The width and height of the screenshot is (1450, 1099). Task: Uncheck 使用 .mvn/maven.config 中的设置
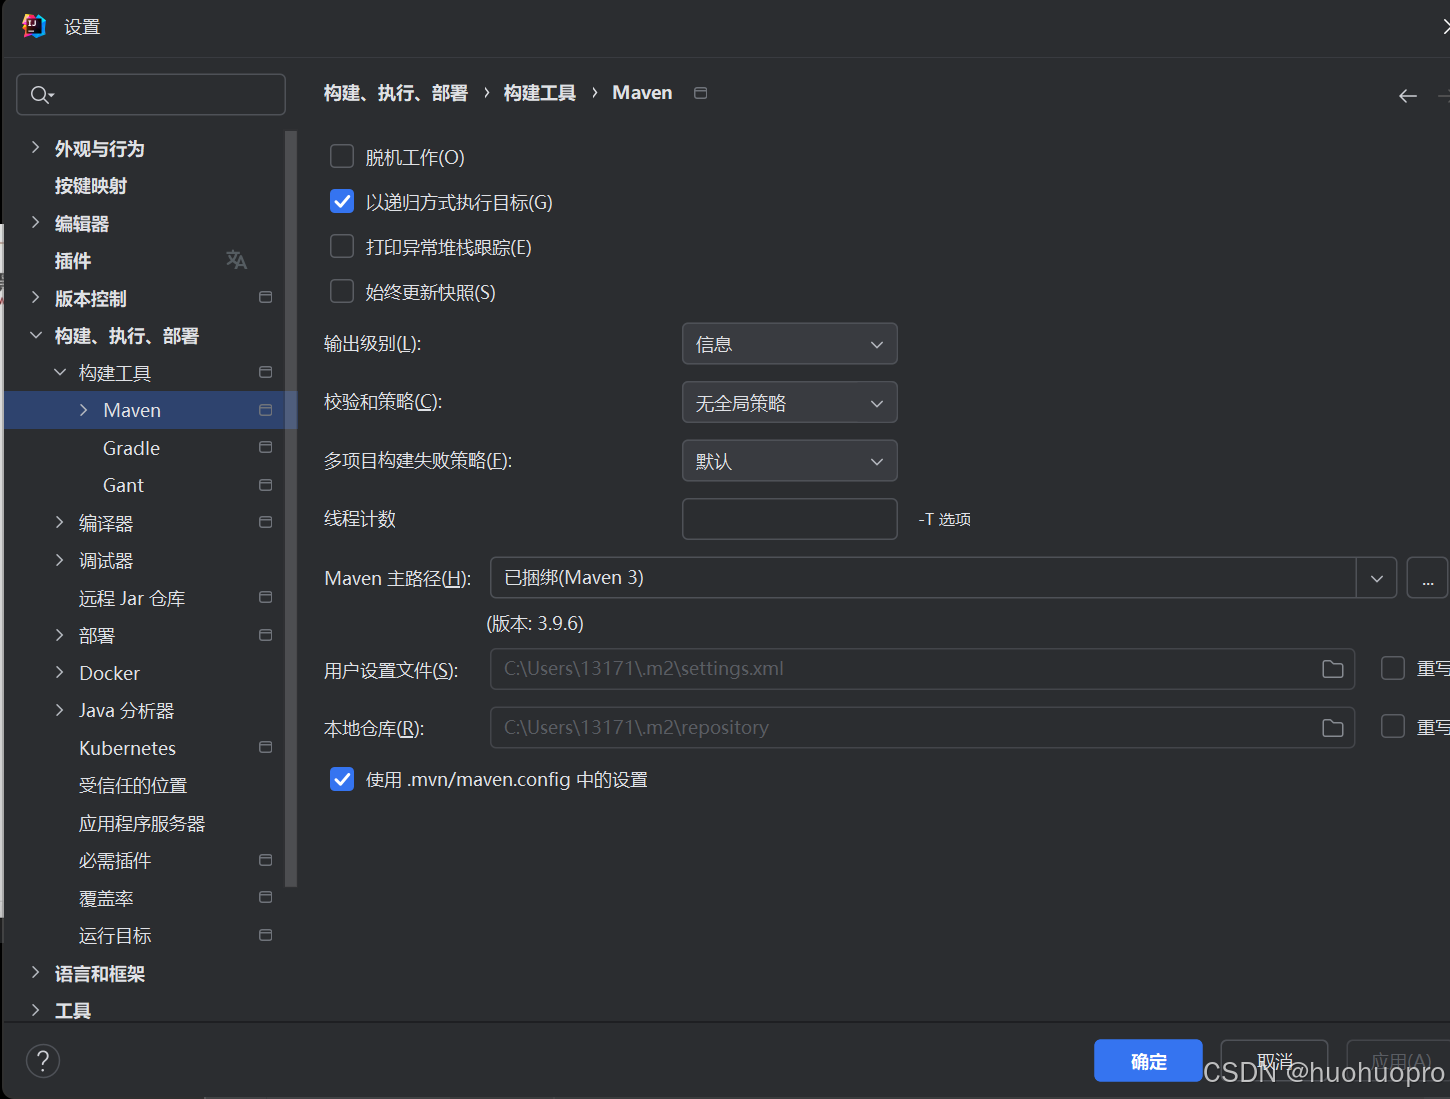[x=342, y=779]
